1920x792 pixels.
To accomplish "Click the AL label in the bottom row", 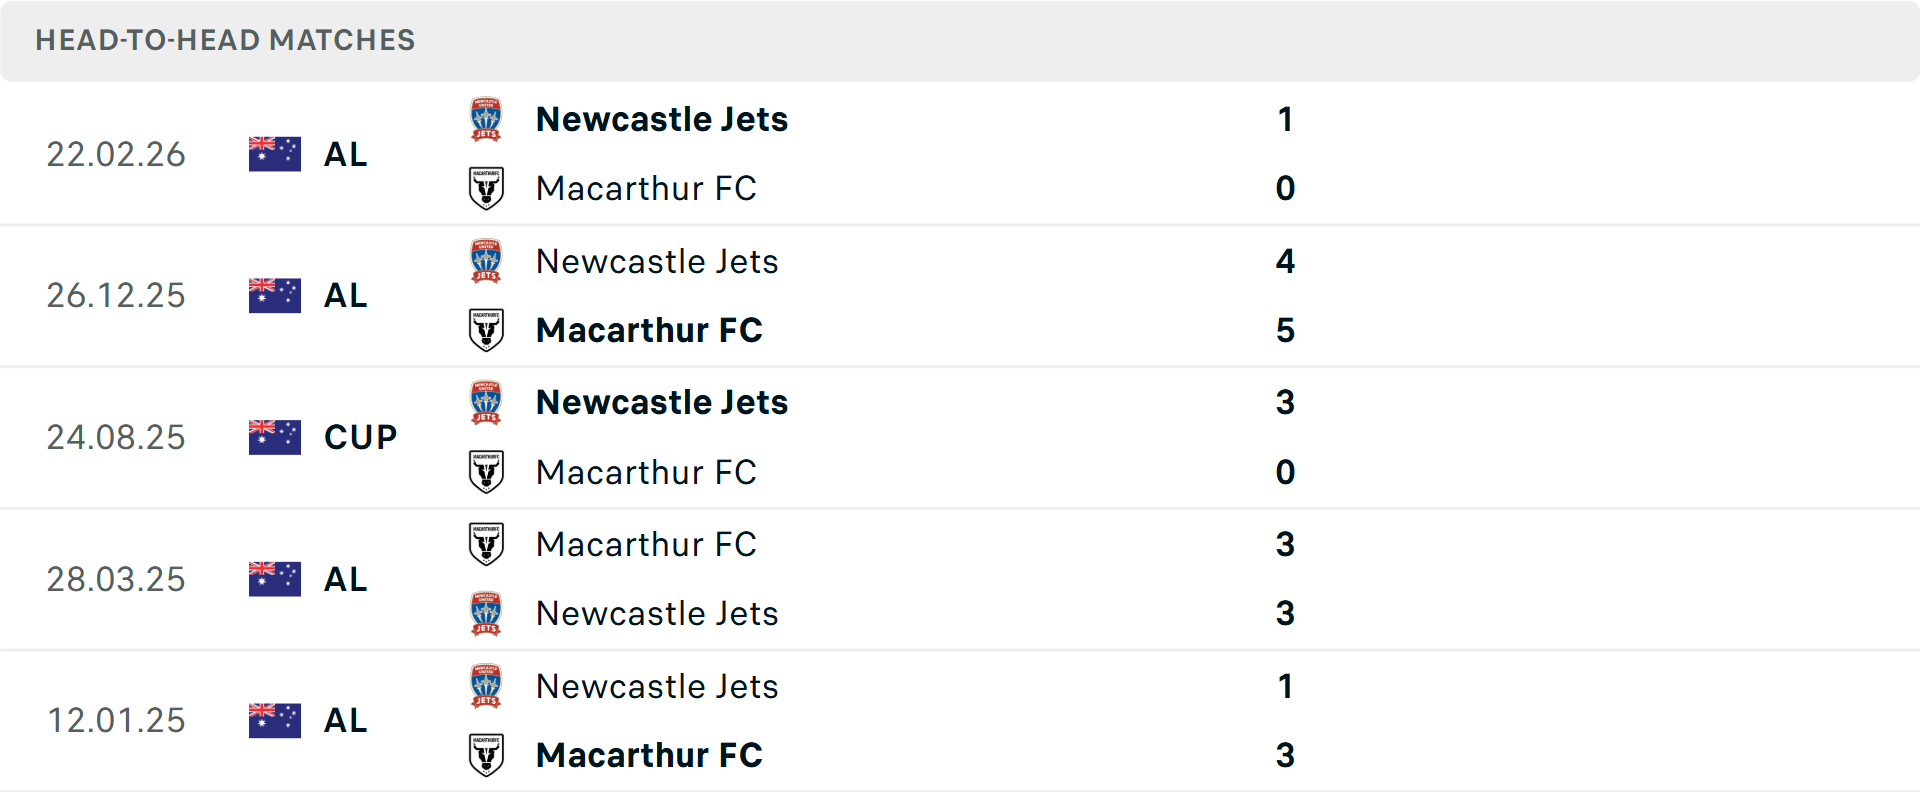I will tap(345, 720).
